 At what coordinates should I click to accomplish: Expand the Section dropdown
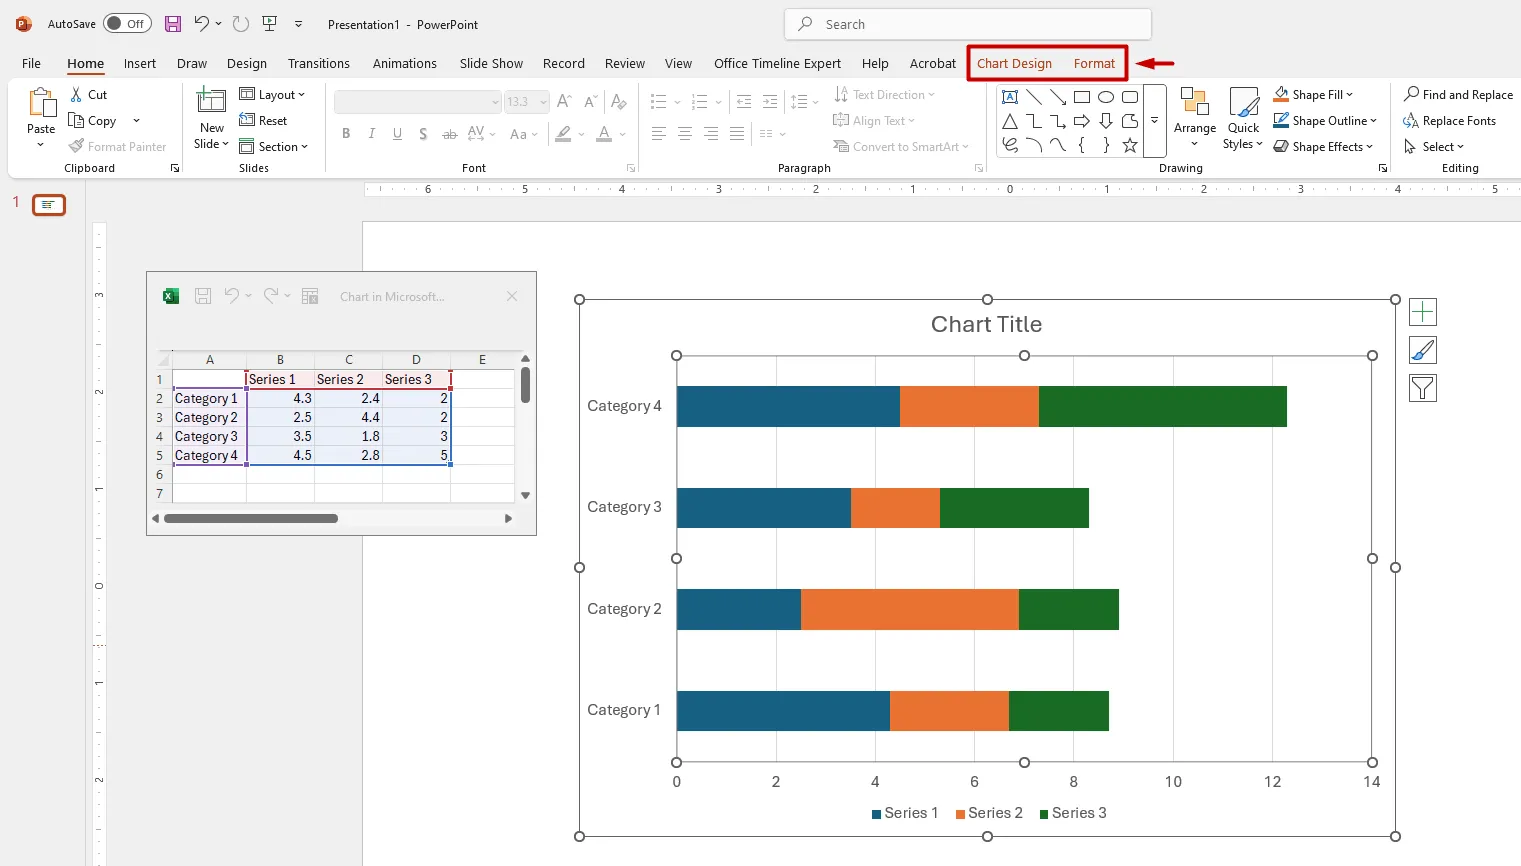[274, 147]
